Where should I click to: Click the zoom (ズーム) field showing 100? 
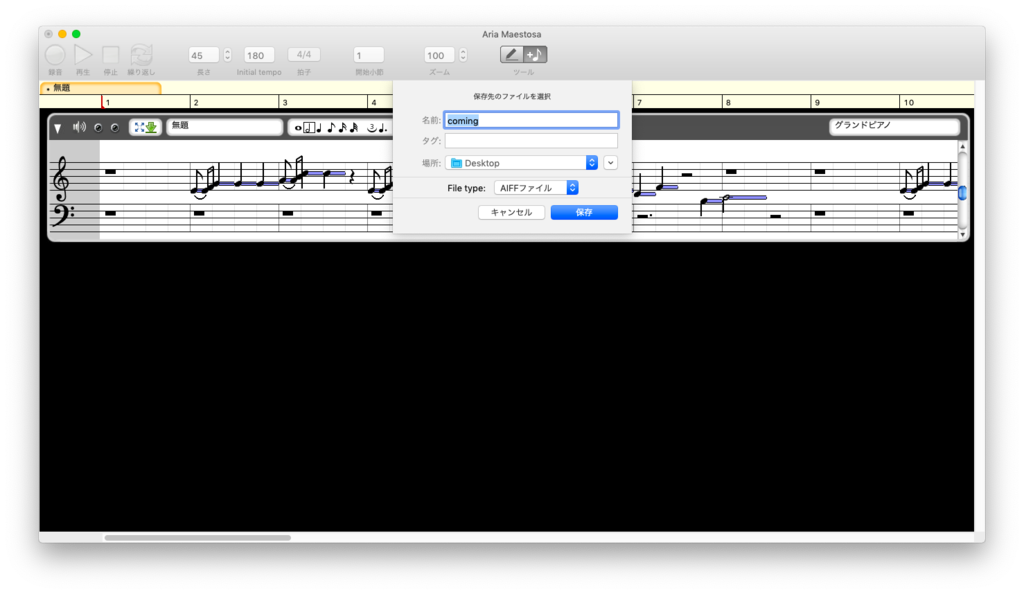click(439, 55)
